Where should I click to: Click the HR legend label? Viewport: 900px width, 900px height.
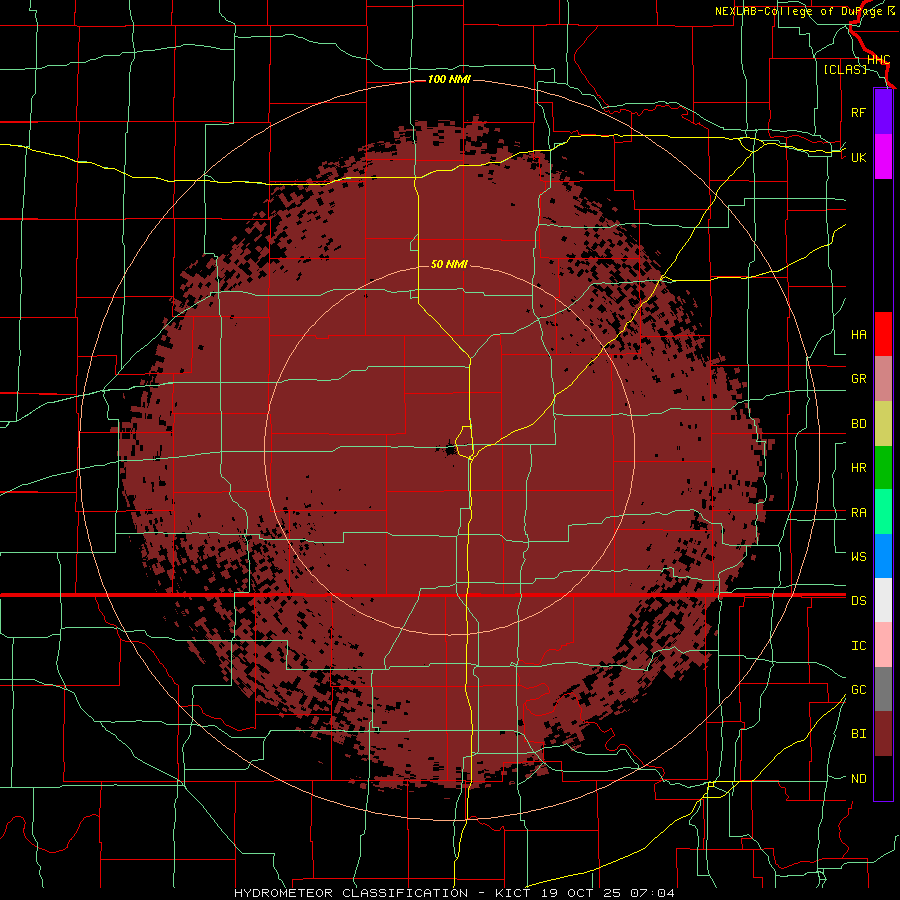point(858,468)
